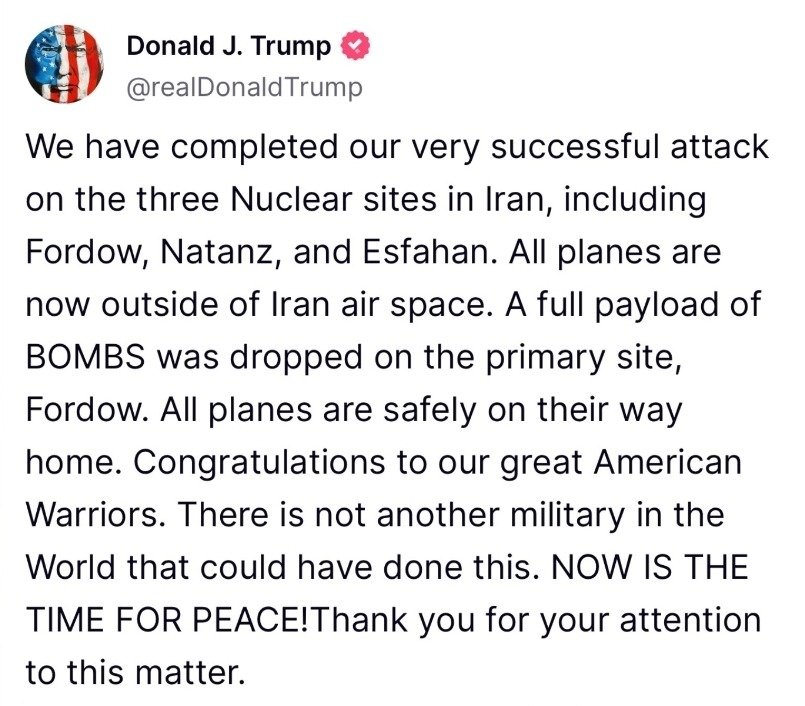Click the word "Congratulations" in the post
Image resolution: width=805 pixels, height=706 pixels.
(259, 463)
